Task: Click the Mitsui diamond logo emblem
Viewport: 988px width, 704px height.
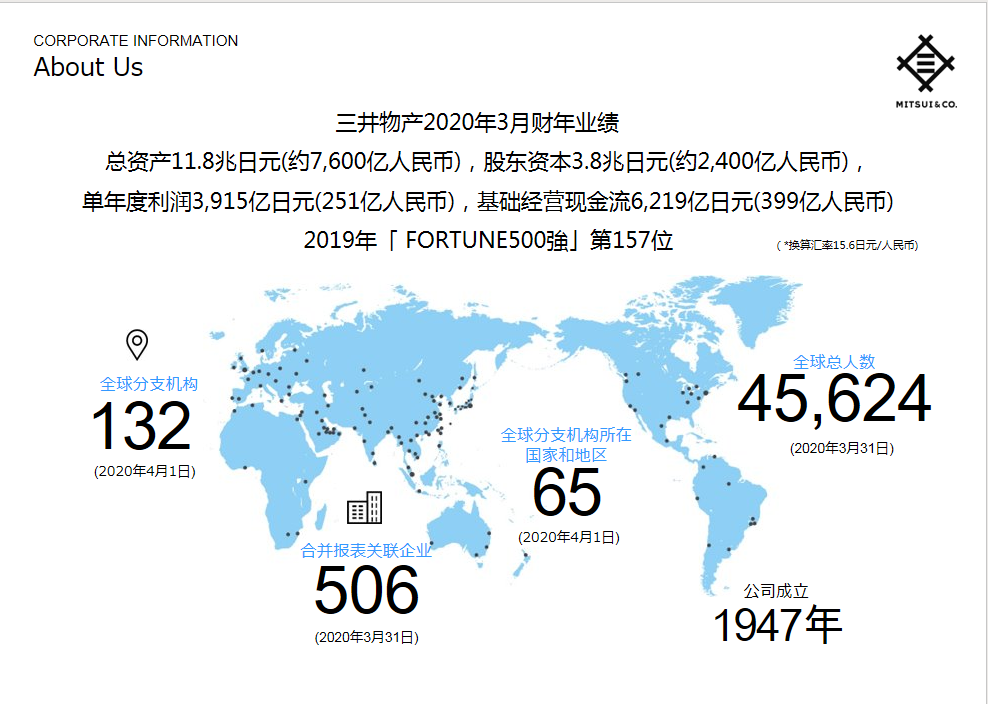Action: (x=925, y=63)
